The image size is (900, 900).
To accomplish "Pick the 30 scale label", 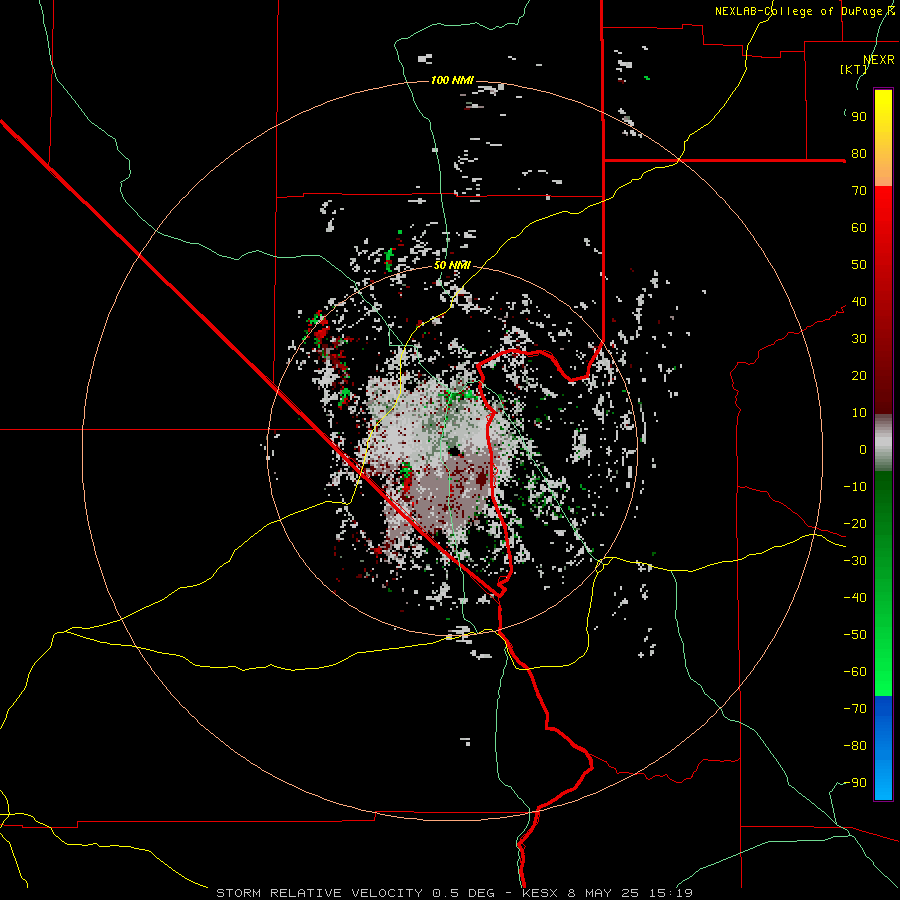I will tap(859, 339).
